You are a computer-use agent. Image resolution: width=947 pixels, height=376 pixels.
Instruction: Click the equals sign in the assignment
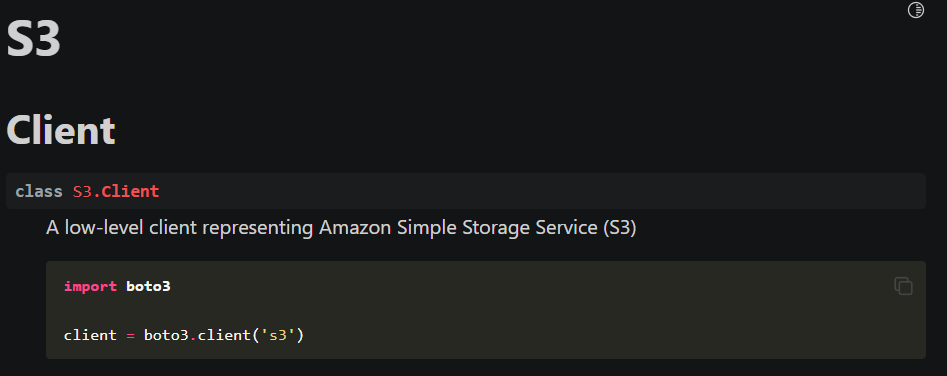[130, 335]
